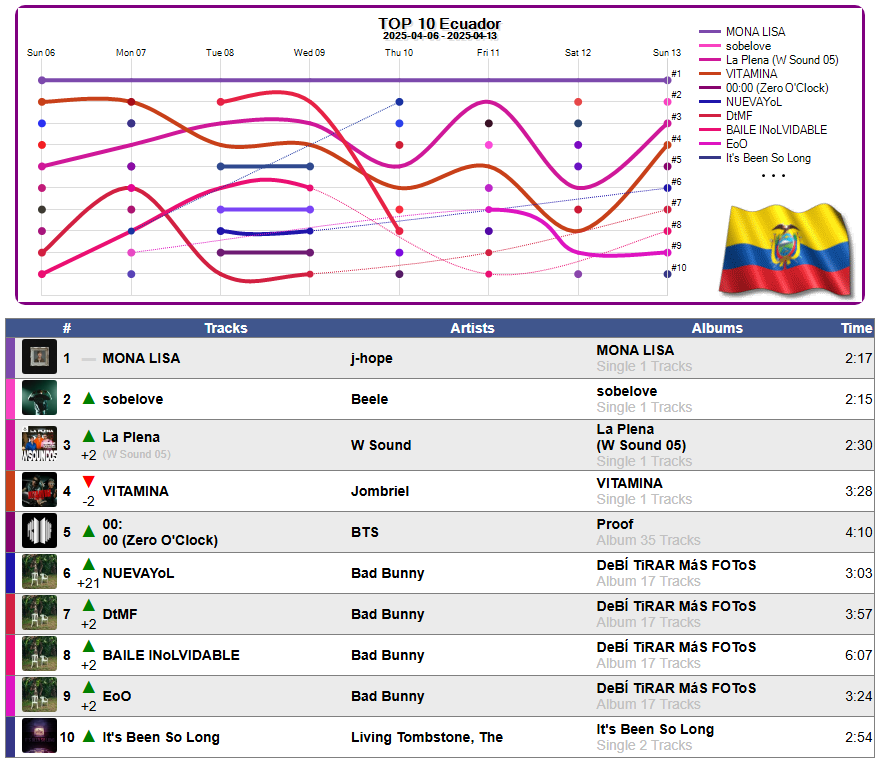Open the BAILE INoLVIDABLE row cover thumbnail
This screenshot has height=763, width=877.
point(39,653)
